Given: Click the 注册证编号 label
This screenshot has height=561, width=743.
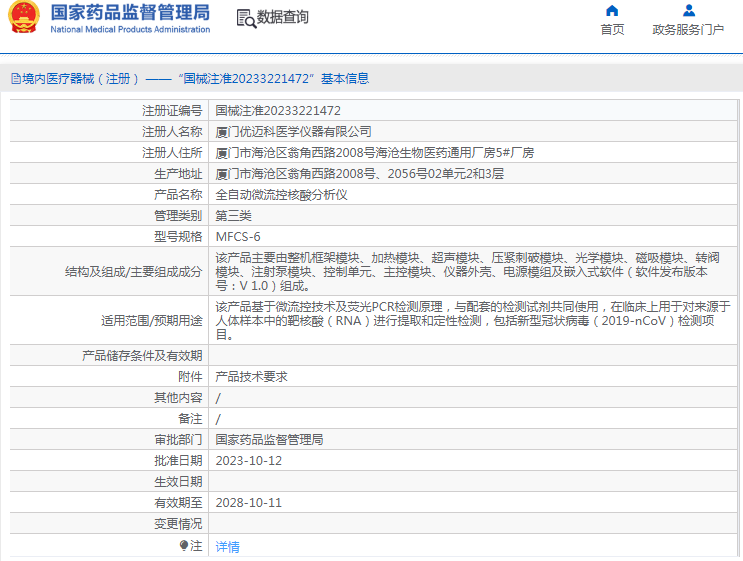Looking at the screenshot, I should 172,111.
